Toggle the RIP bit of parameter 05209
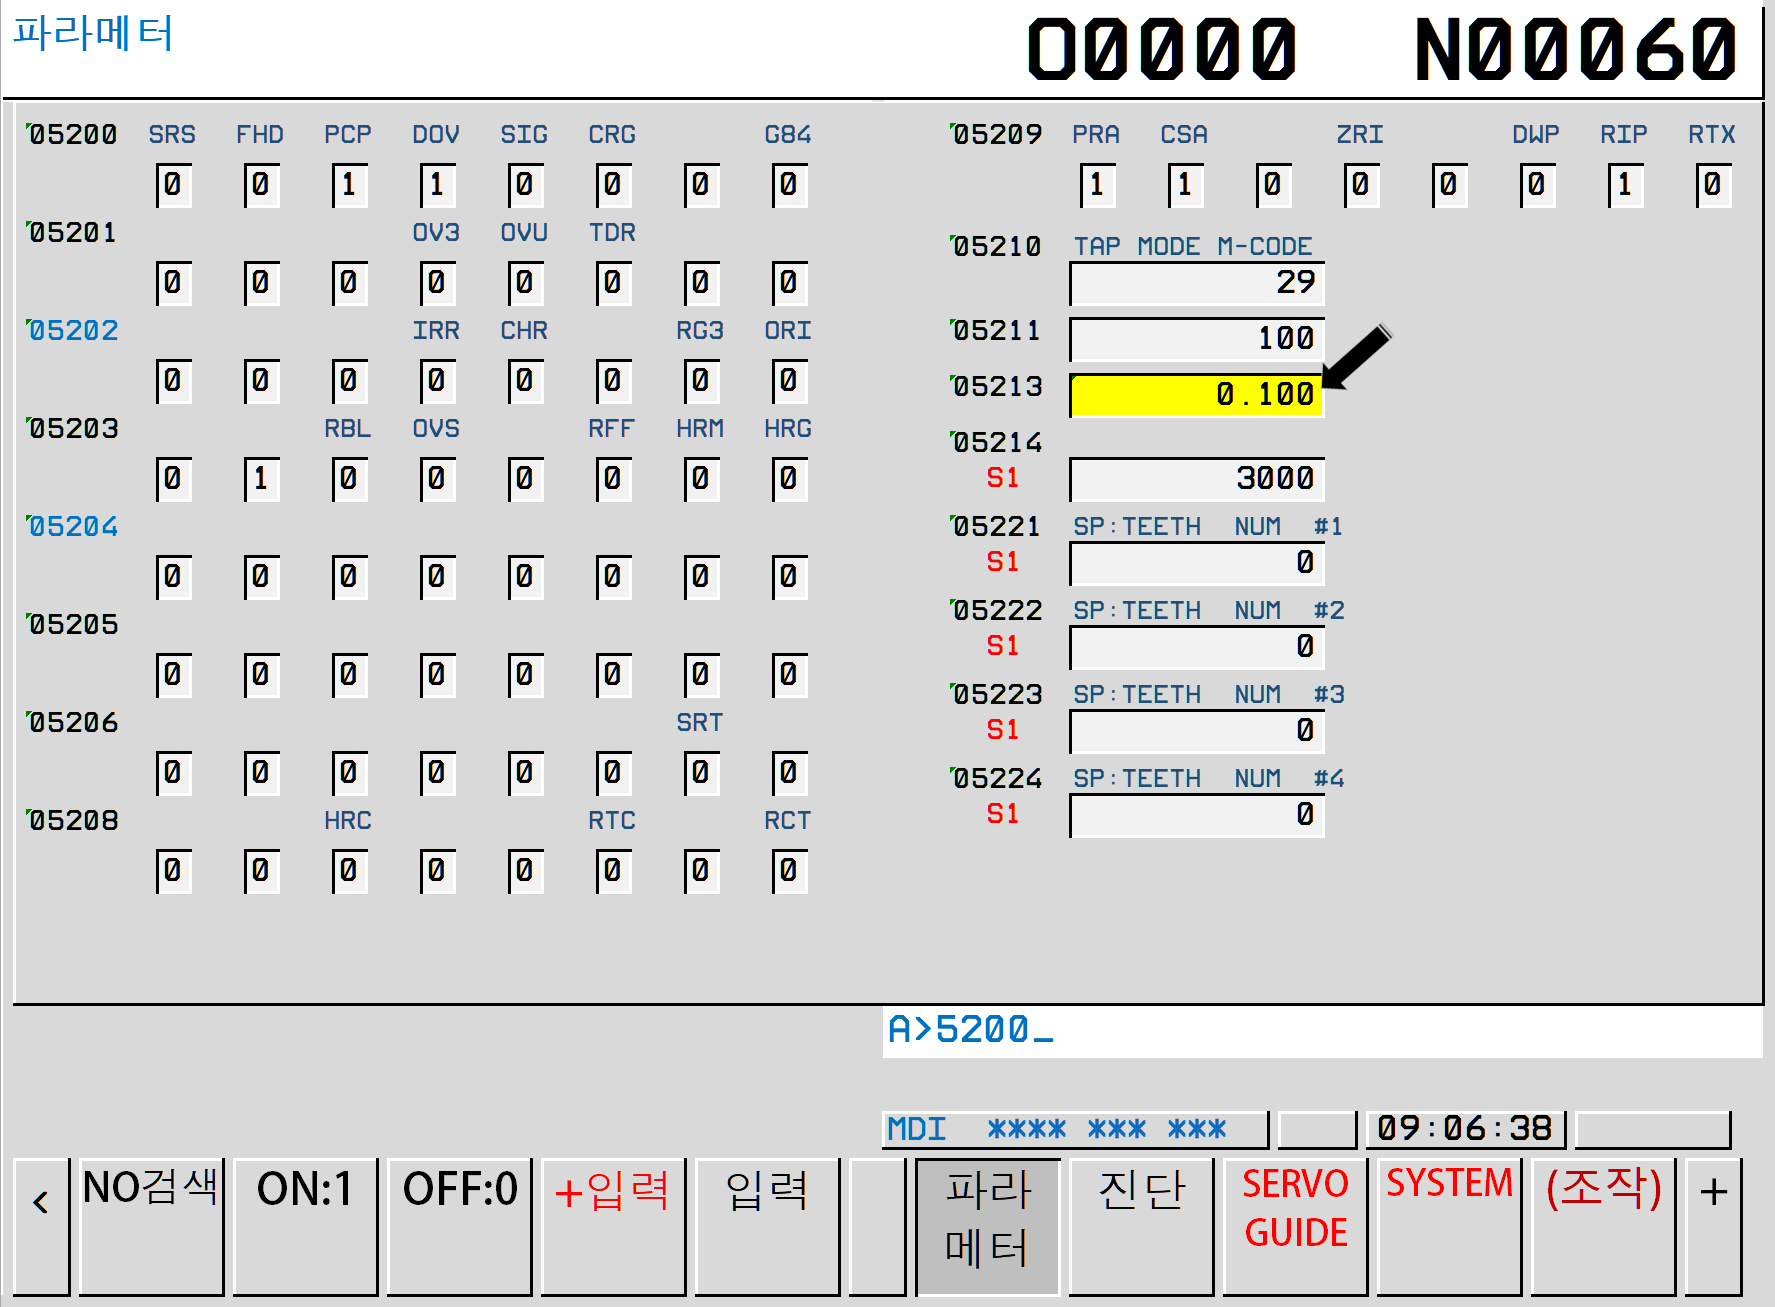The height and width of the screenshot is (1307, 1775). click(1625, 185)
